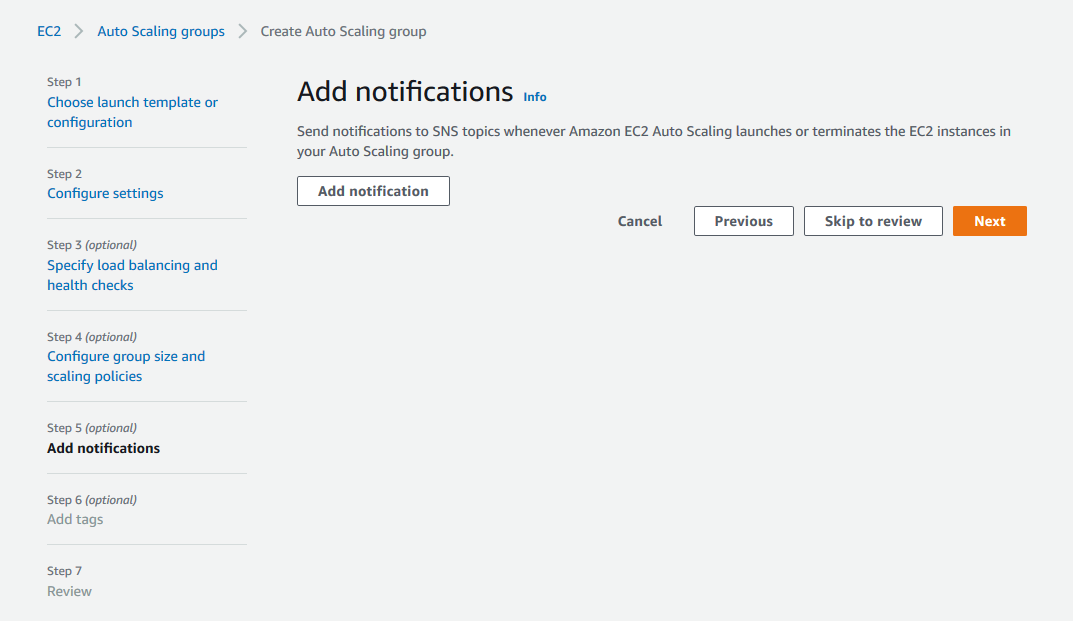The image size is (1073, 621).
Task: Go to the EC2 breadcrumb link
Action: [x=49, y=31]
